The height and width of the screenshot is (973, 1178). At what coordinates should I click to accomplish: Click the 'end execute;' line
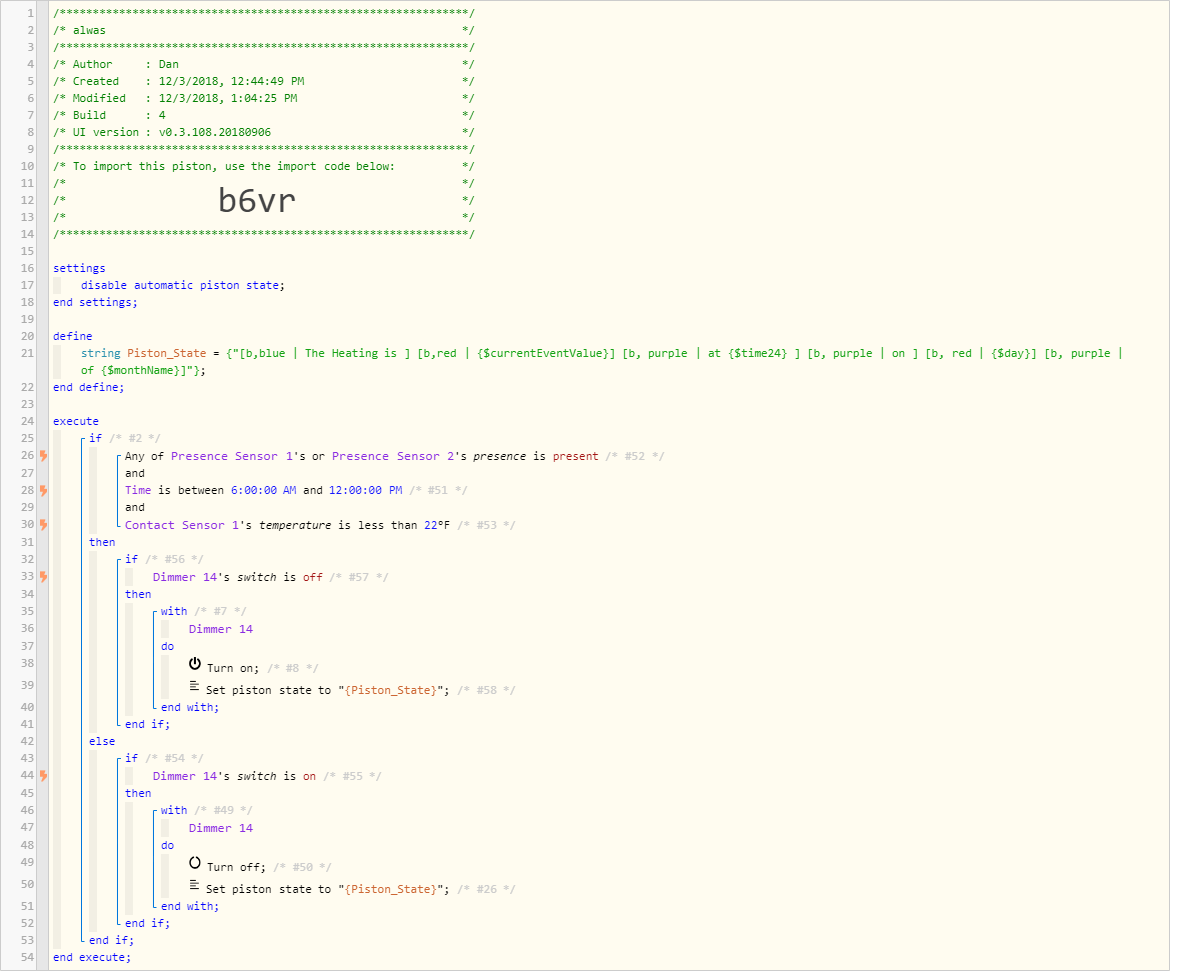(92, 958)
